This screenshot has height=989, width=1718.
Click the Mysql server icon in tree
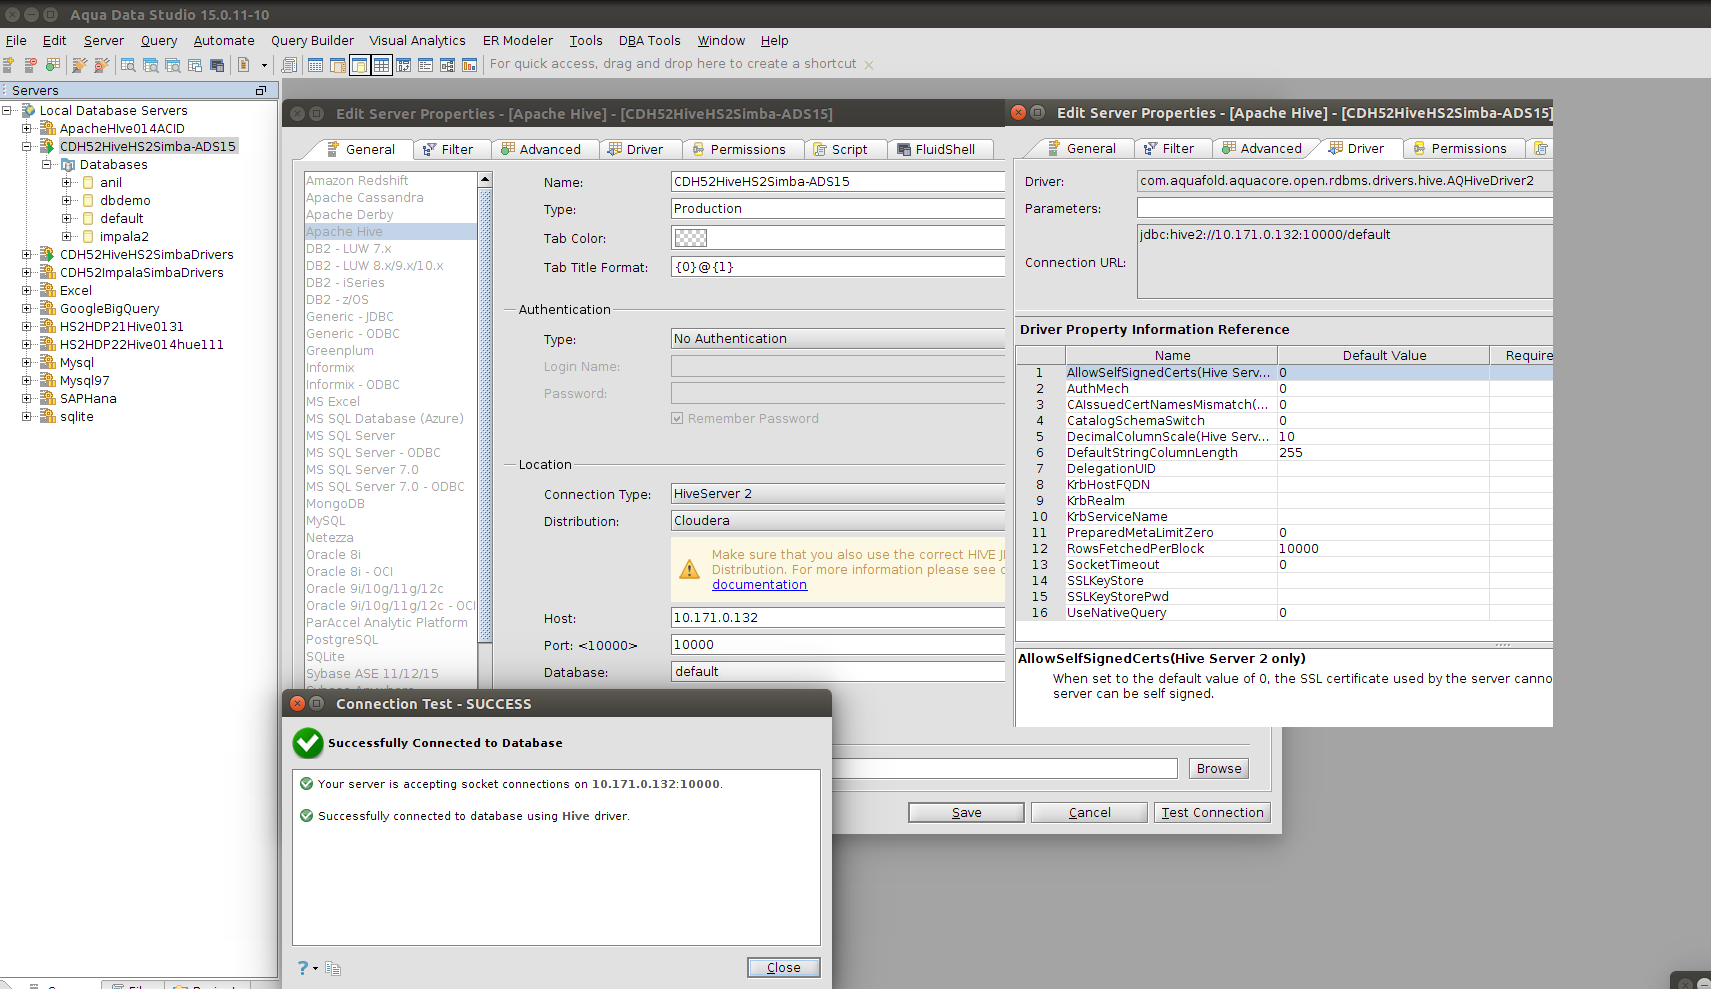47,362
